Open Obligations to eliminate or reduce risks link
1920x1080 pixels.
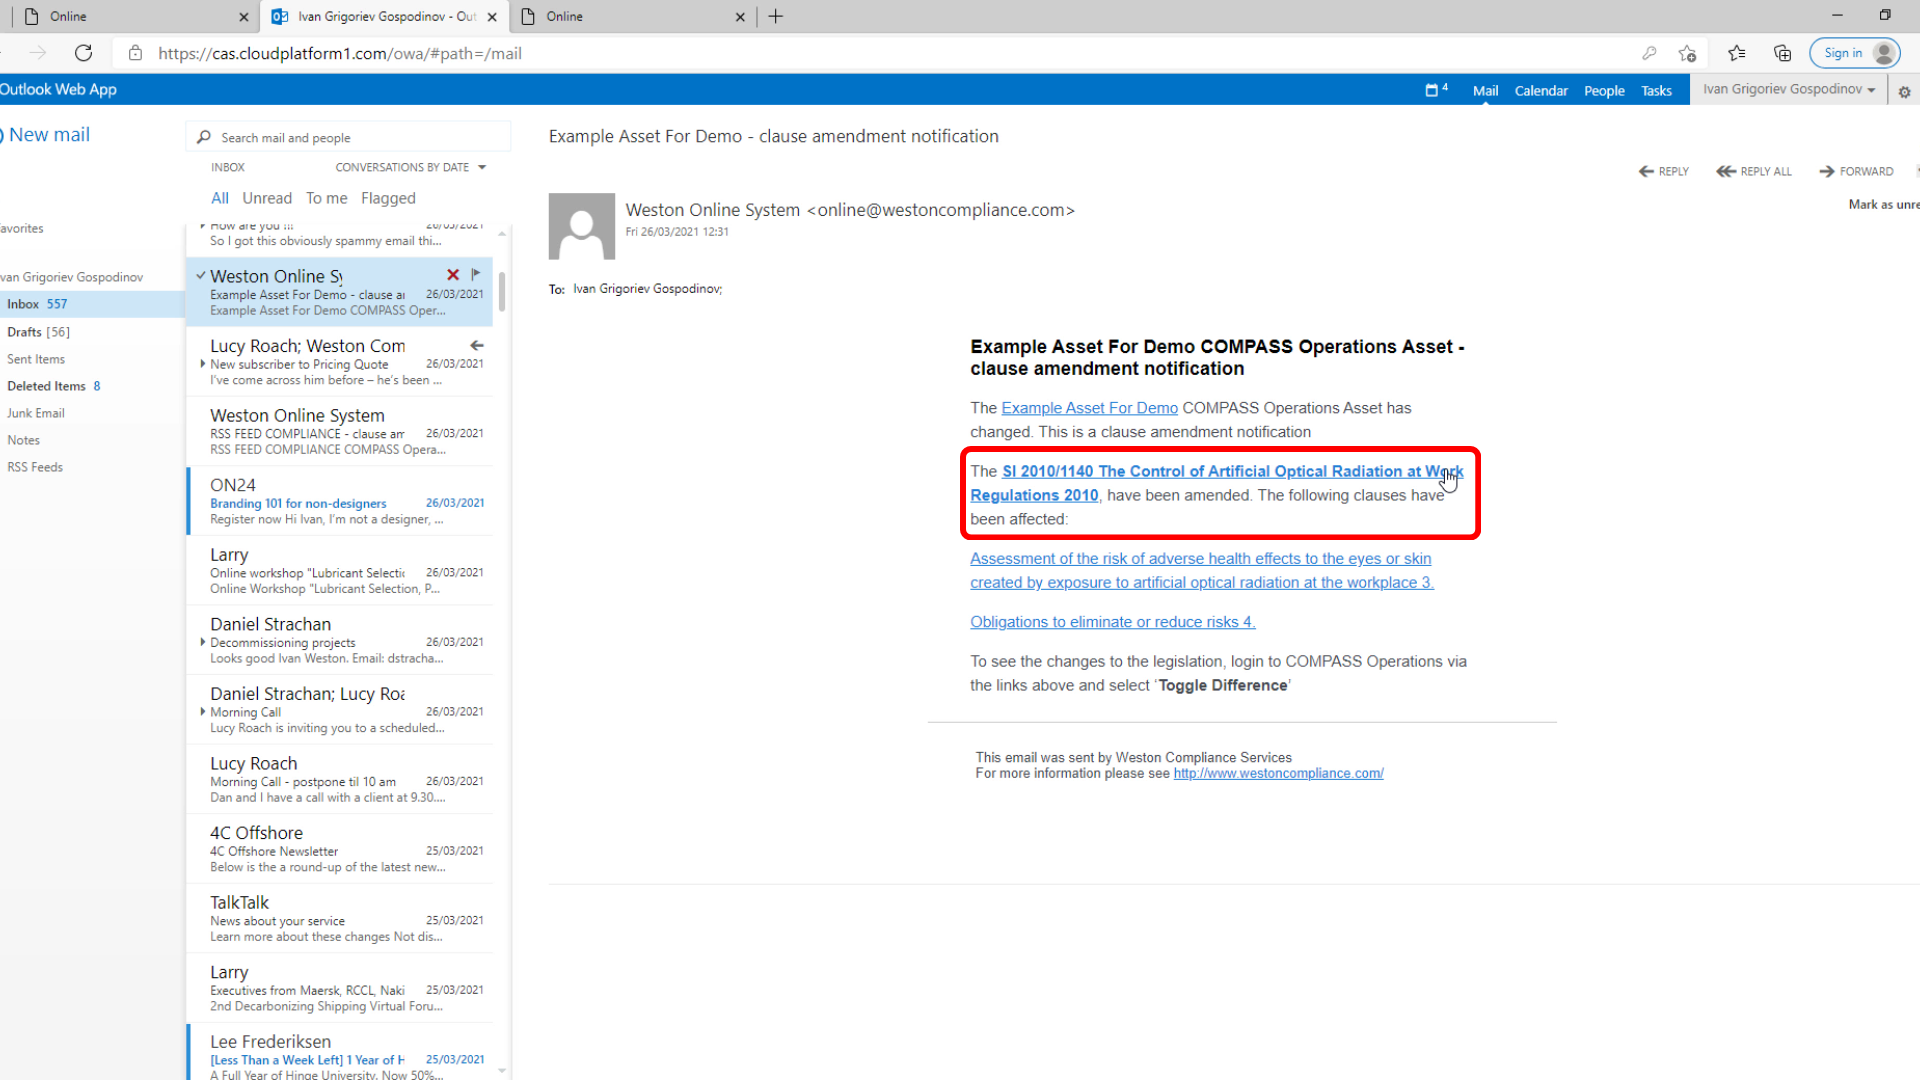[1112, 622]
